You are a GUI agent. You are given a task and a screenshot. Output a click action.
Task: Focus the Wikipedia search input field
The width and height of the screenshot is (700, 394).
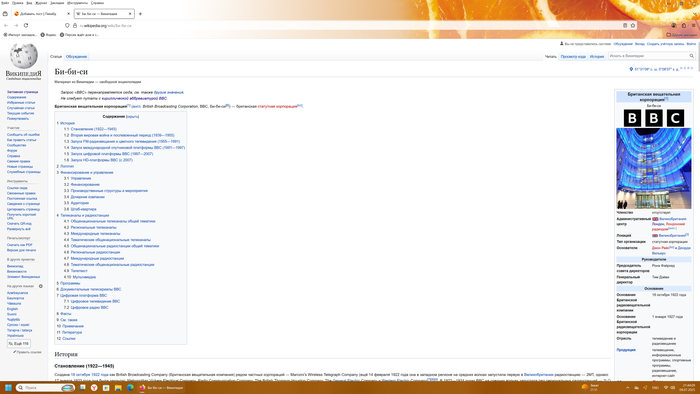(x=648, y=56)
